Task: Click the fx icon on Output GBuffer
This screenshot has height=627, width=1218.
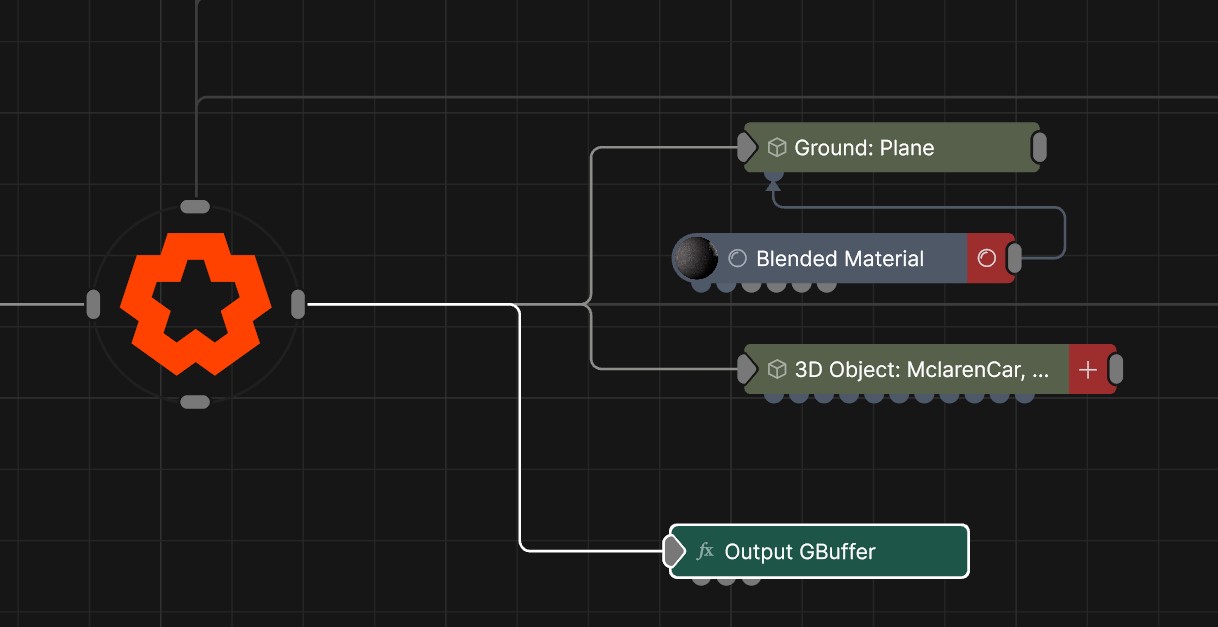Action: pos(705,551)
